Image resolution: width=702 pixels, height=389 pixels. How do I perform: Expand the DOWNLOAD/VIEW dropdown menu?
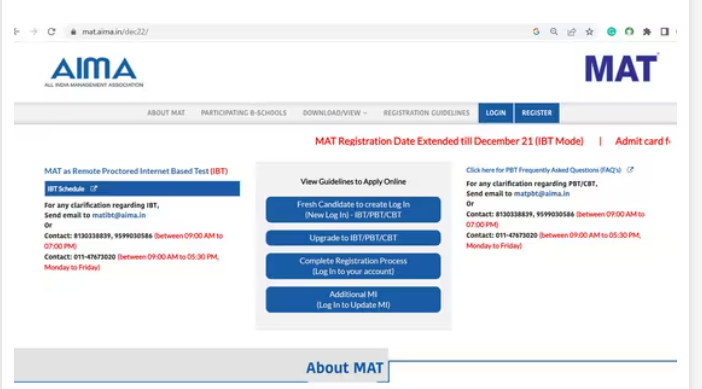point(335,113)
